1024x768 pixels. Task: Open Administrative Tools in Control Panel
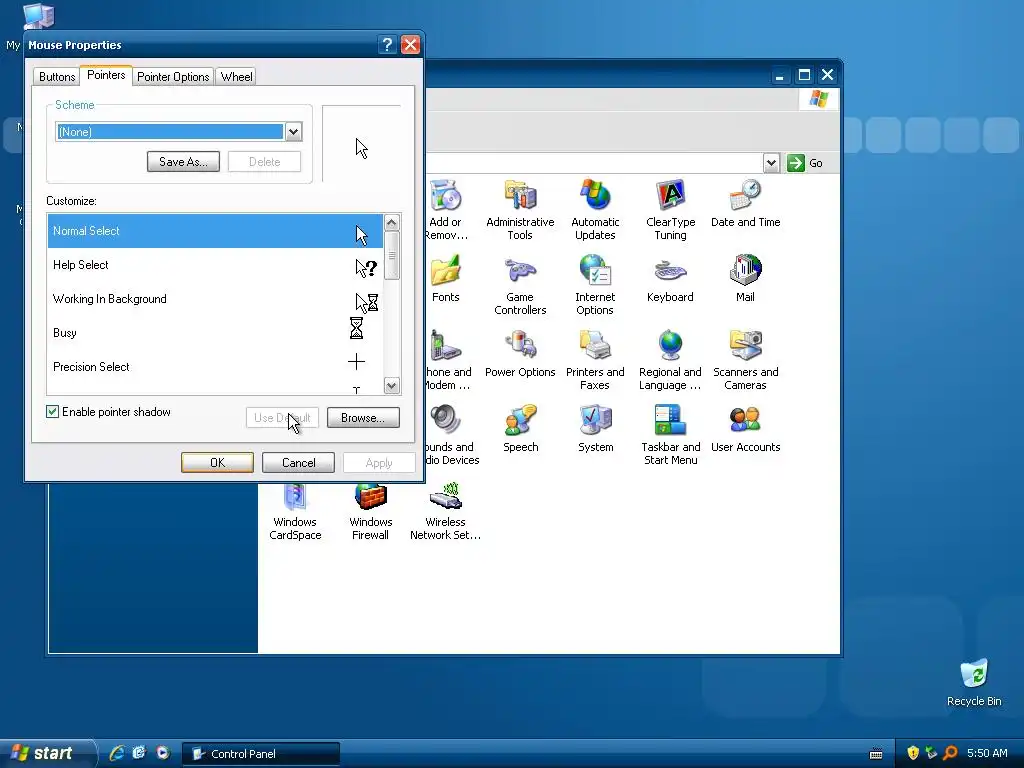point(520,209)
